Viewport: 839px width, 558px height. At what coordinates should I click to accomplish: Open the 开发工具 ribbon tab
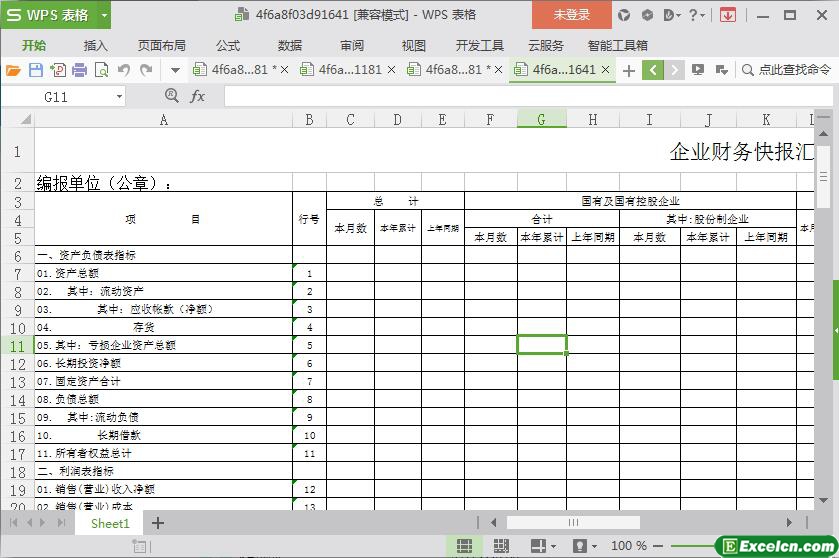coord(479,45)
